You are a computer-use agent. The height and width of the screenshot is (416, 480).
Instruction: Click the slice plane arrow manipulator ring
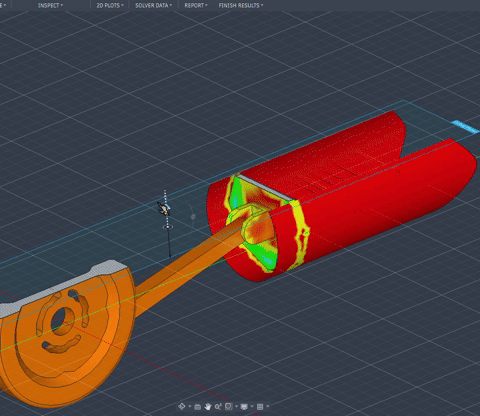(168, 227)
